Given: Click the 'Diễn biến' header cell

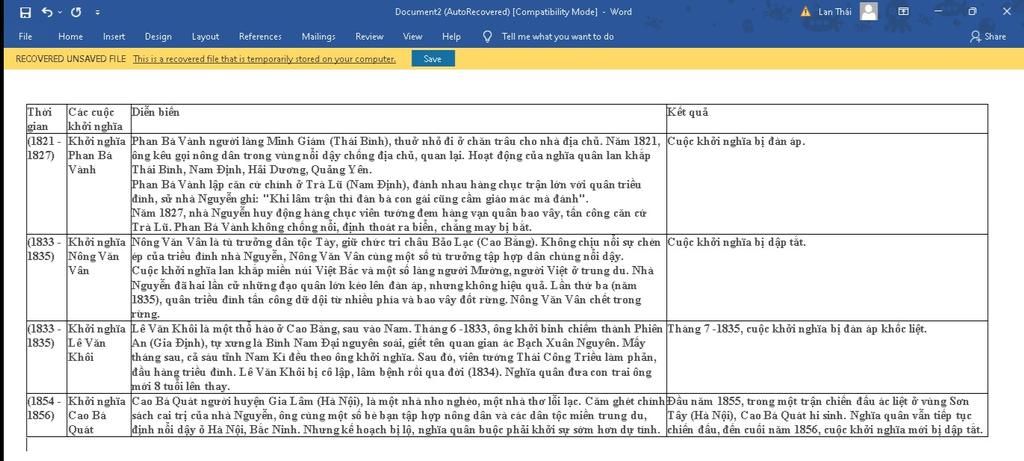Looking at the screenshot, I should tap(398, 119).
